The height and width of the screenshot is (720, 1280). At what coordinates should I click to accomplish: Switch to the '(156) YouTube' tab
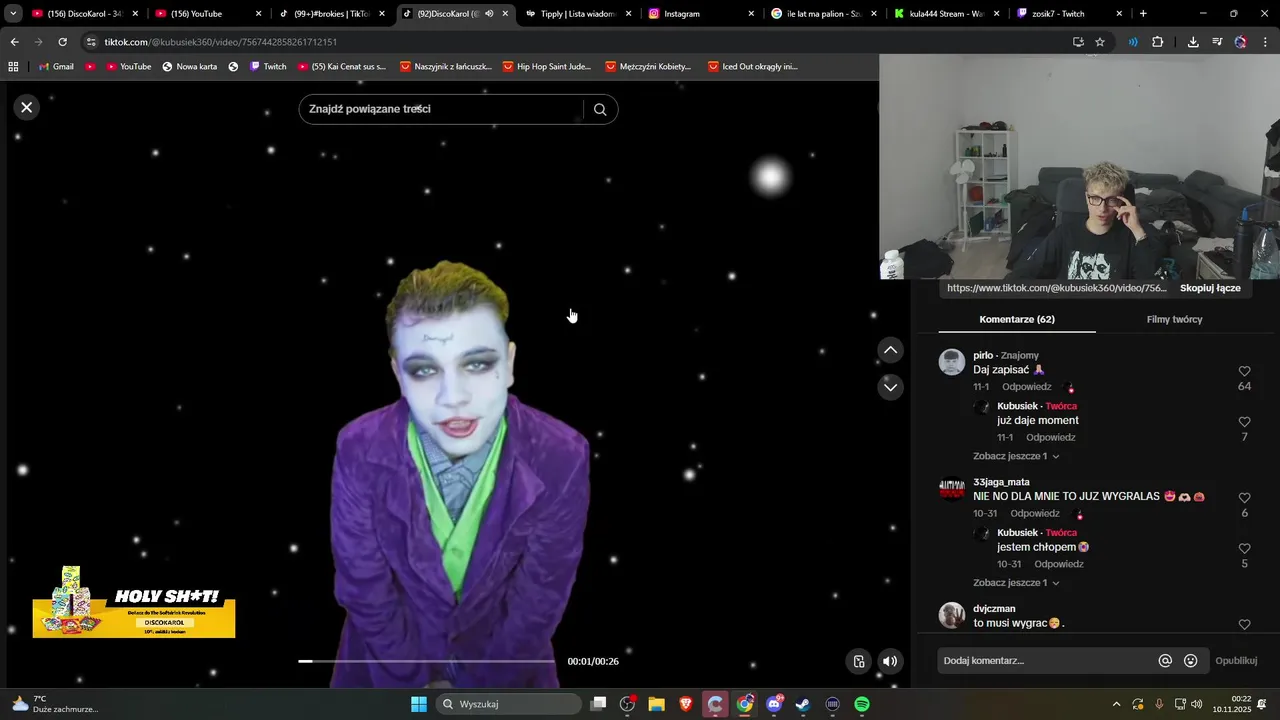[x=208, y=14]
